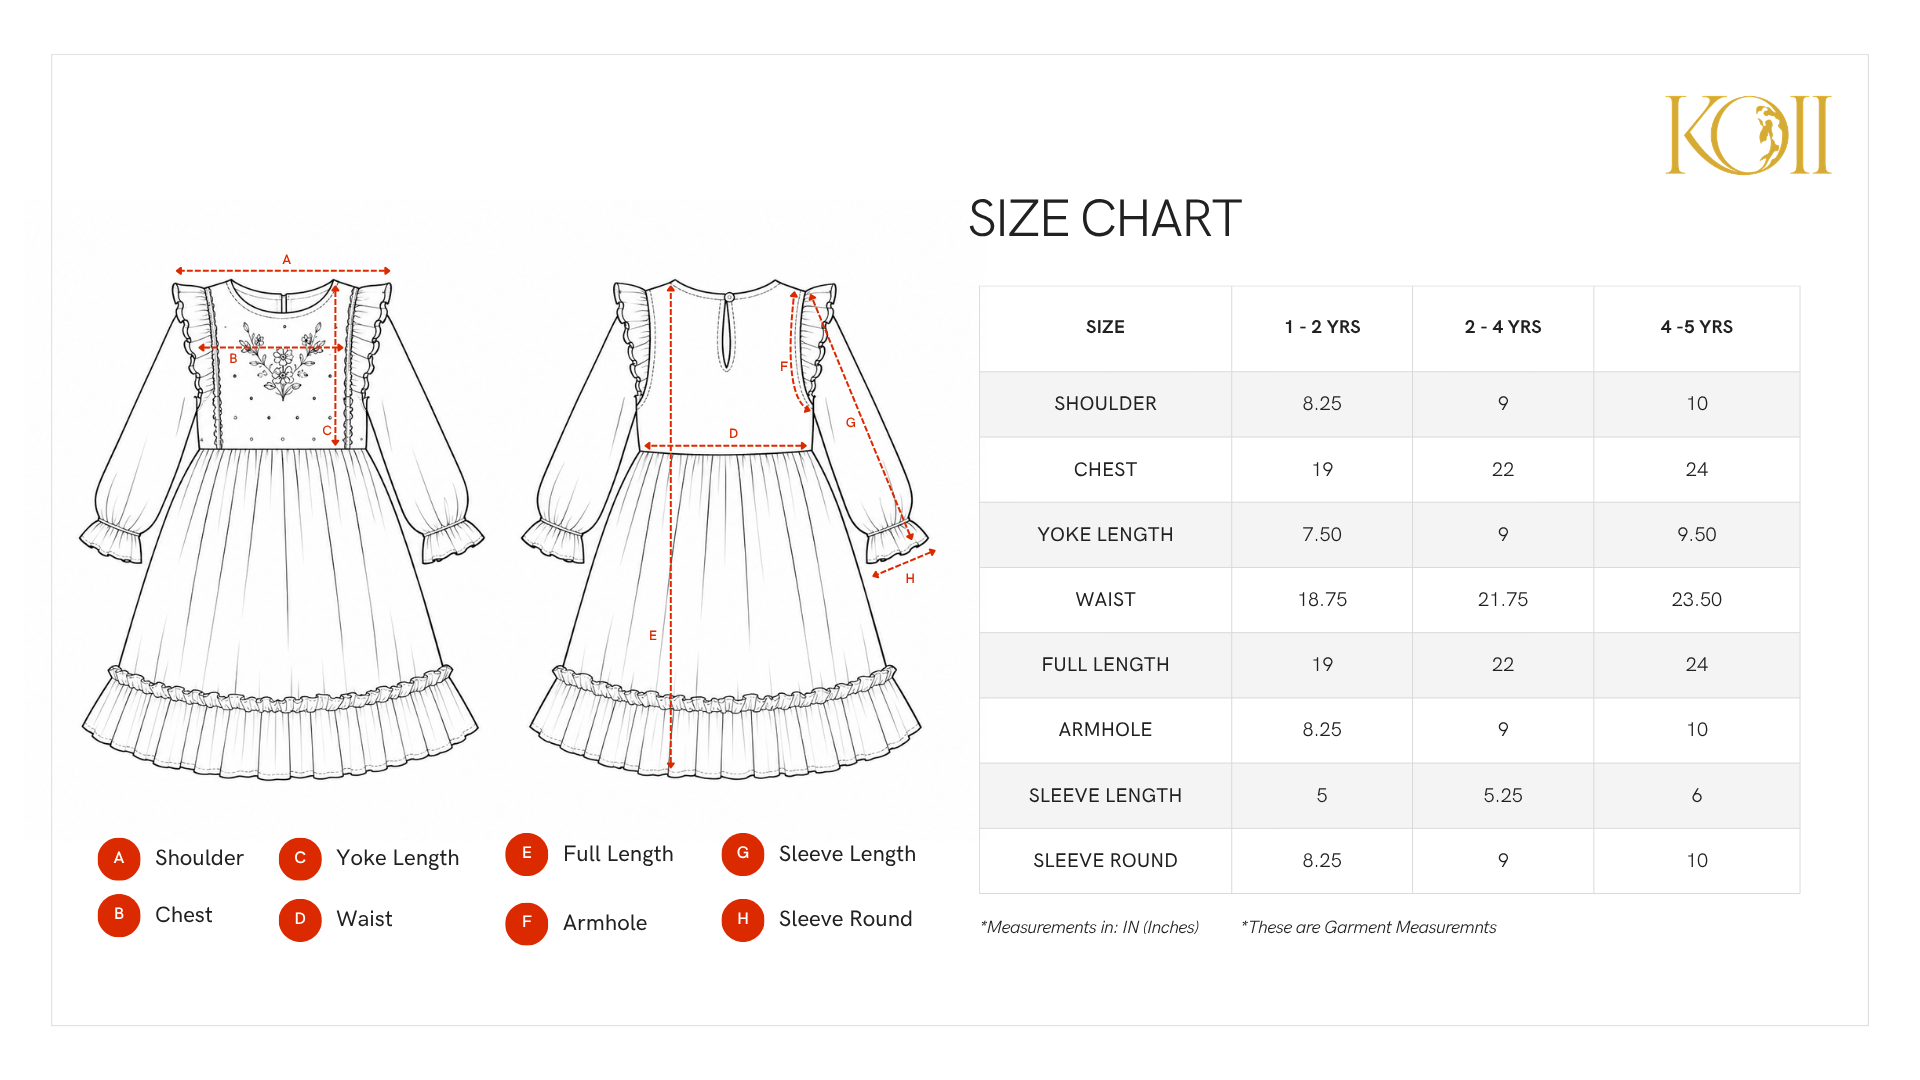Click the Full Length legend text
The height and width of the screenshot is (1080, 1920).
click(x=618, y=854)
